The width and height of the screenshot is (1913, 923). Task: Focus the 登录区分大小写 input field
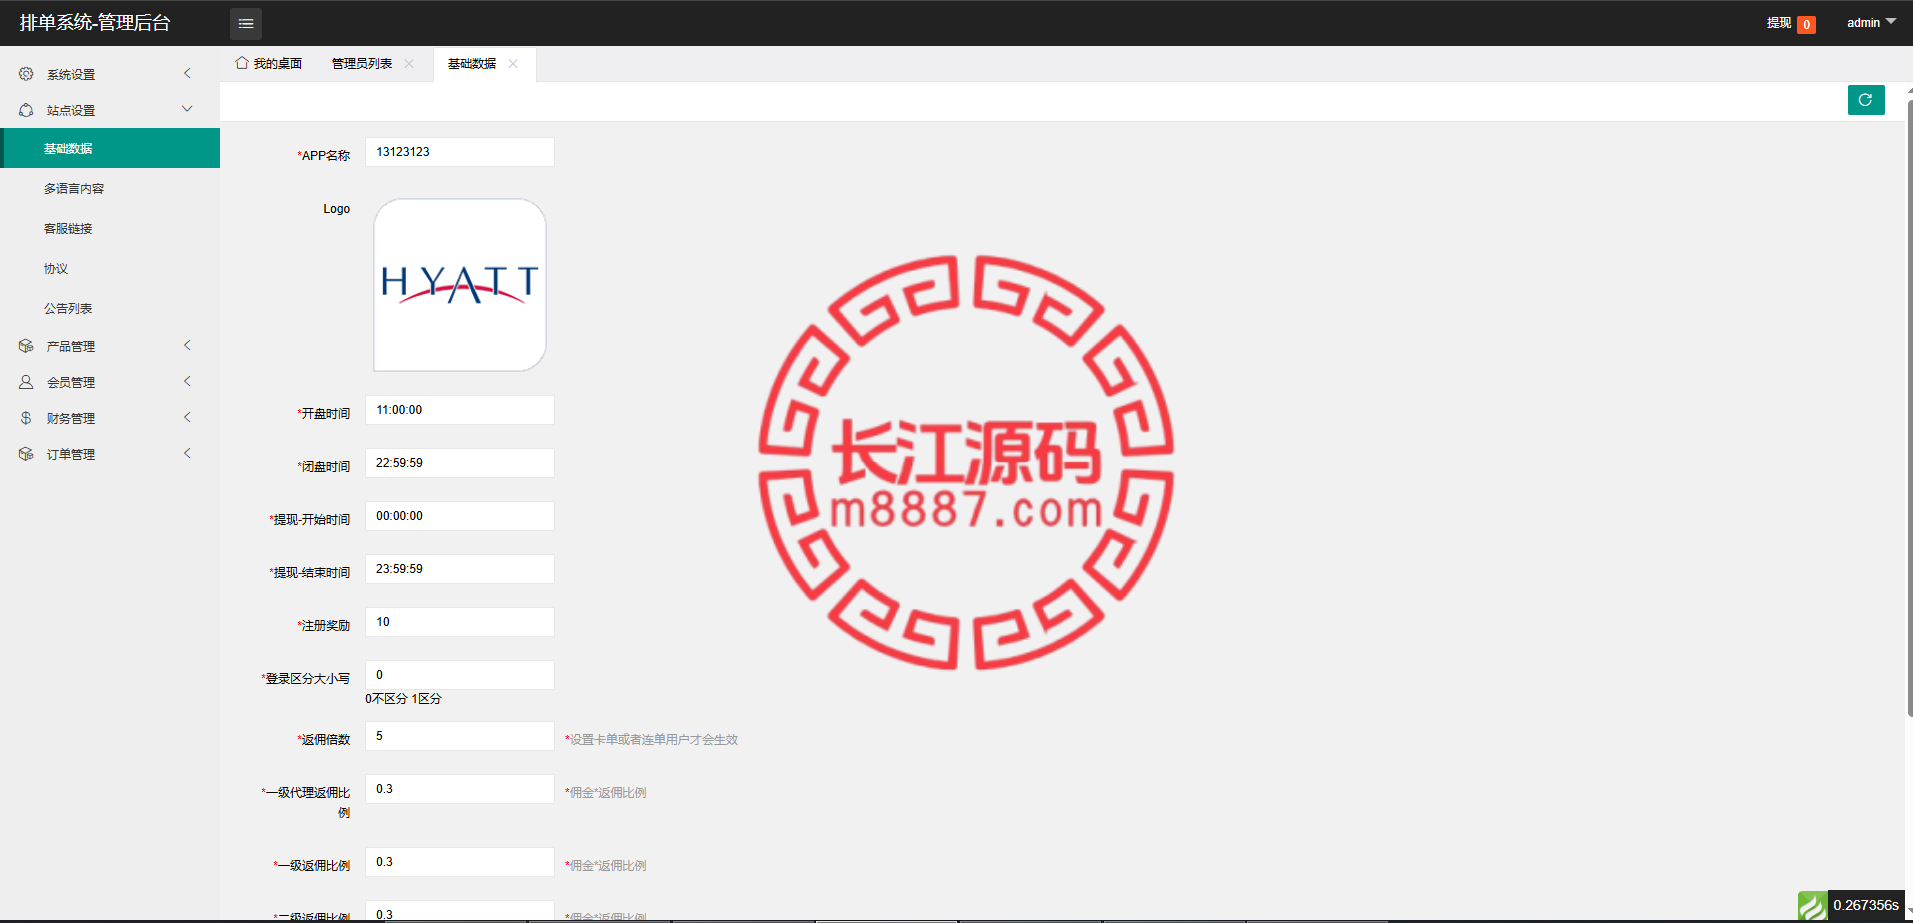460,675
